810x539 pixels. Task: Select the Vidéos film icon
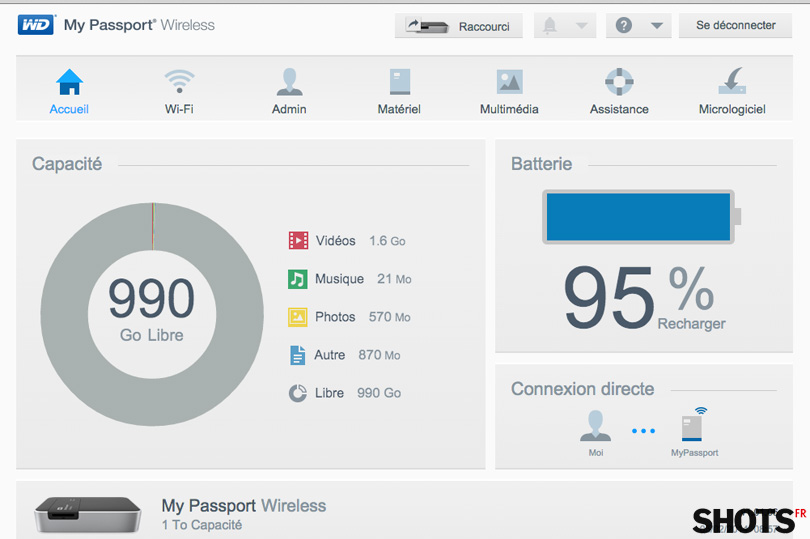click(298, 240)
